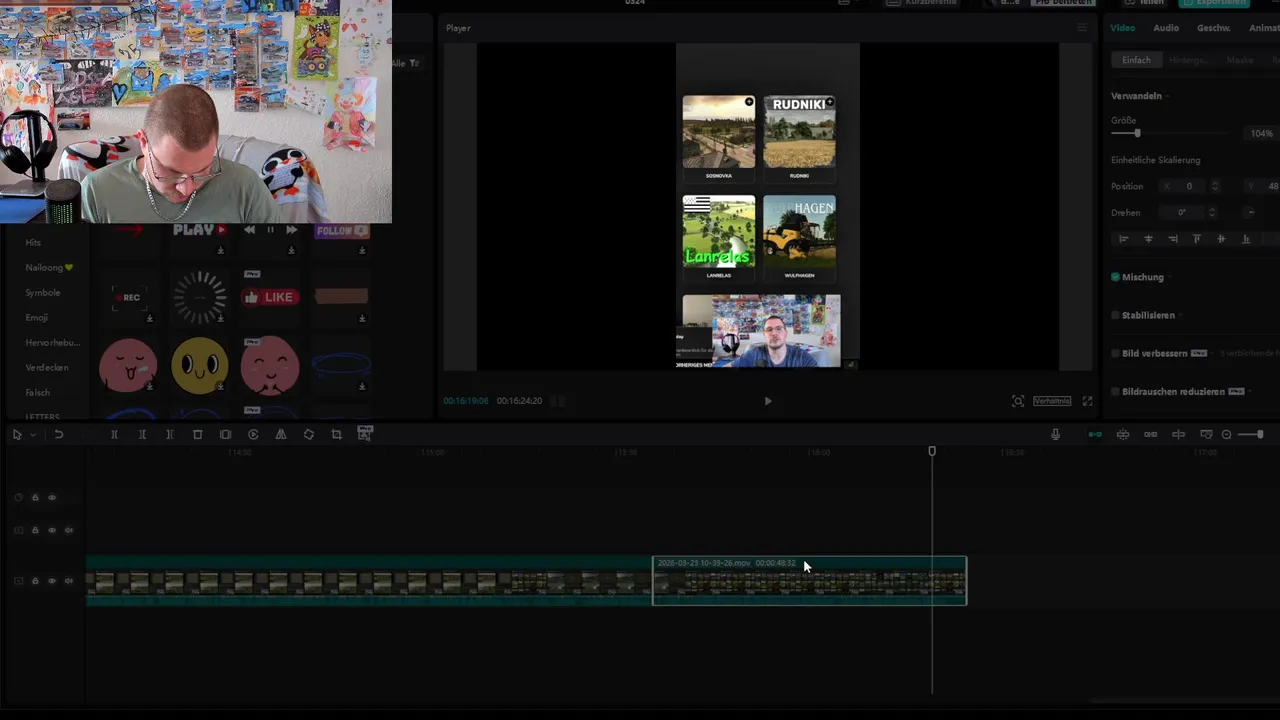
Task: Click the Drehen stepper arrows
Action: point(1212,212)
